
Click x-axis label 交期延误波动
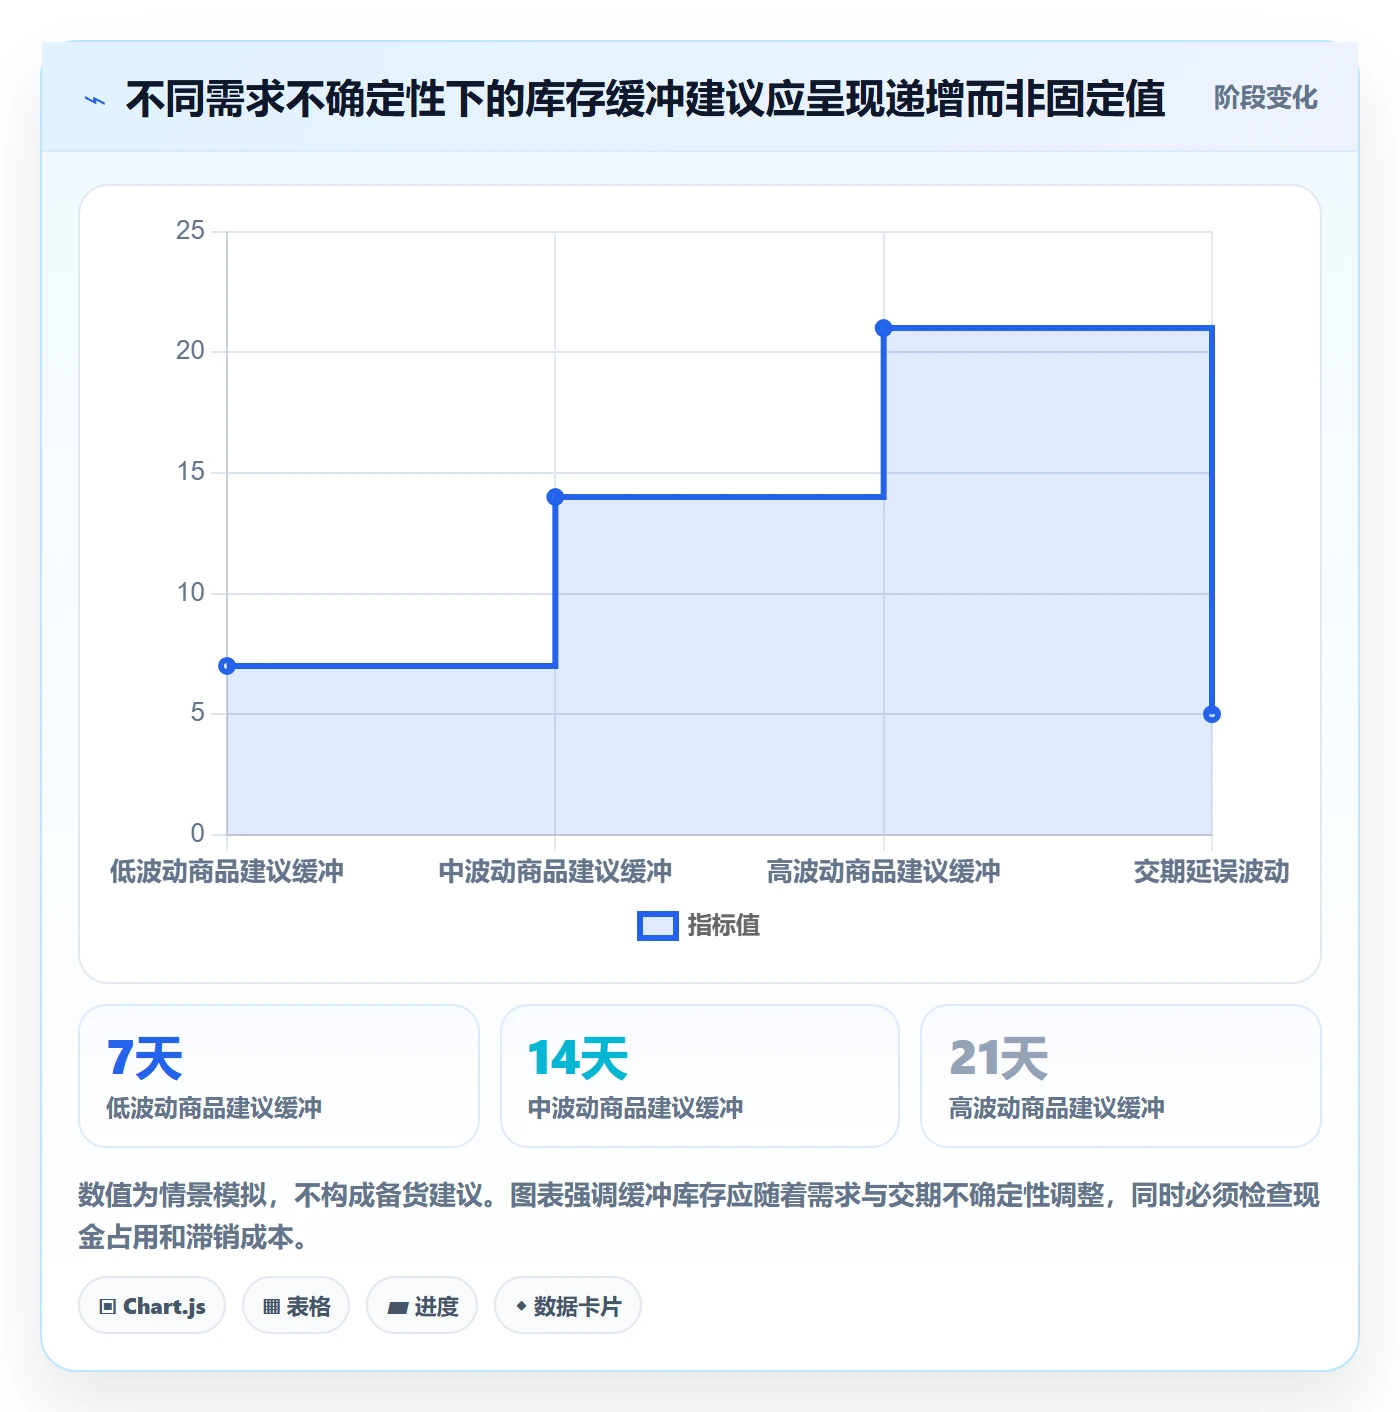click(1212, 872)
